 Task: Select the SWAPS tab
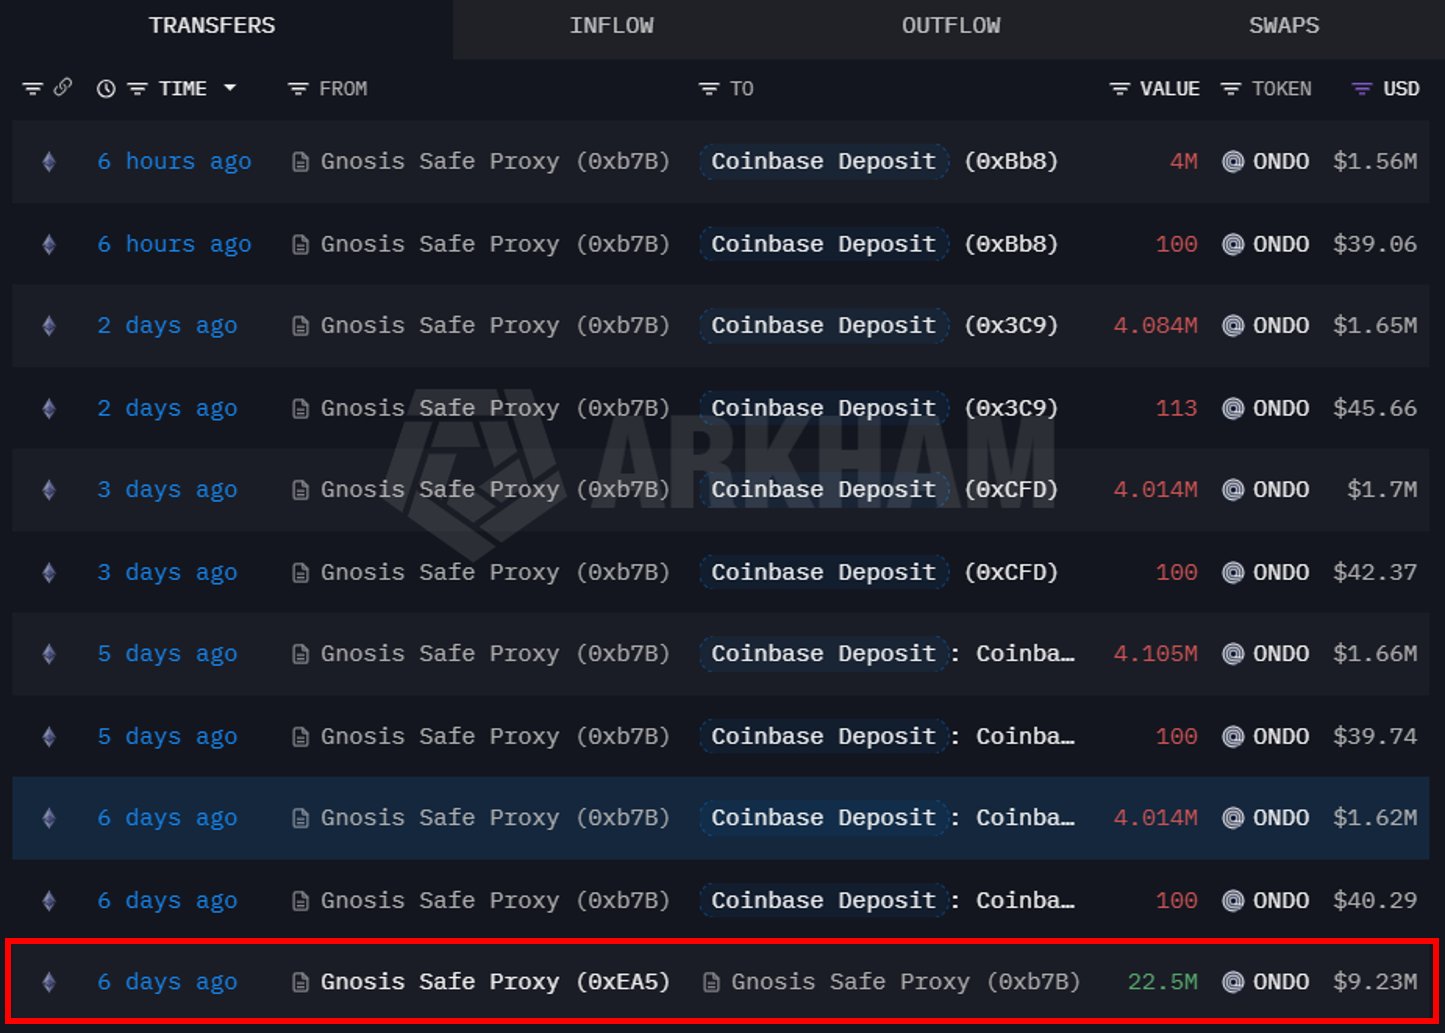coord(1284,26)
